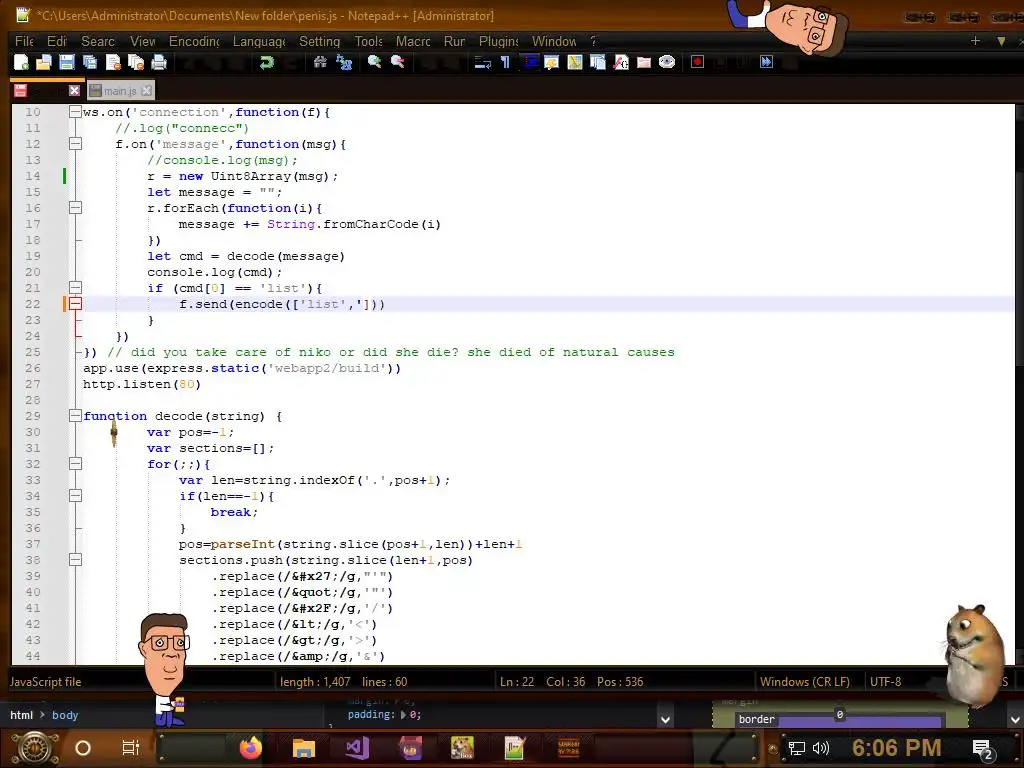This screenshot has width=1024, height=768.
Task: Open Find with the binoculars icon
Action: 320,62
